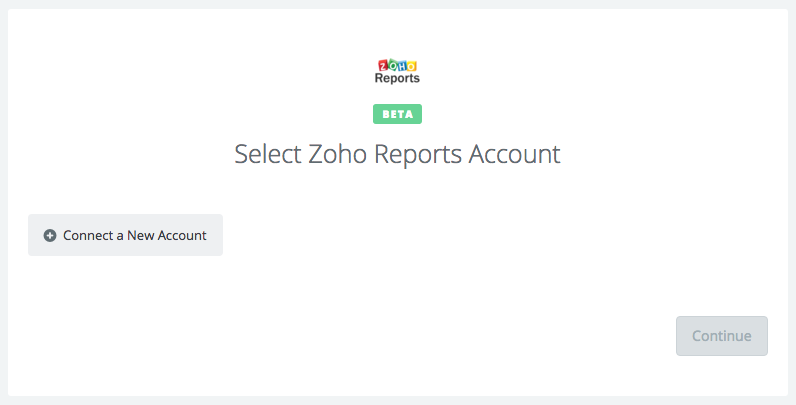The height and width of the screenshot is (405, 796).
Task: Click the green first O block in logo
Action: (x=392, y=65)
